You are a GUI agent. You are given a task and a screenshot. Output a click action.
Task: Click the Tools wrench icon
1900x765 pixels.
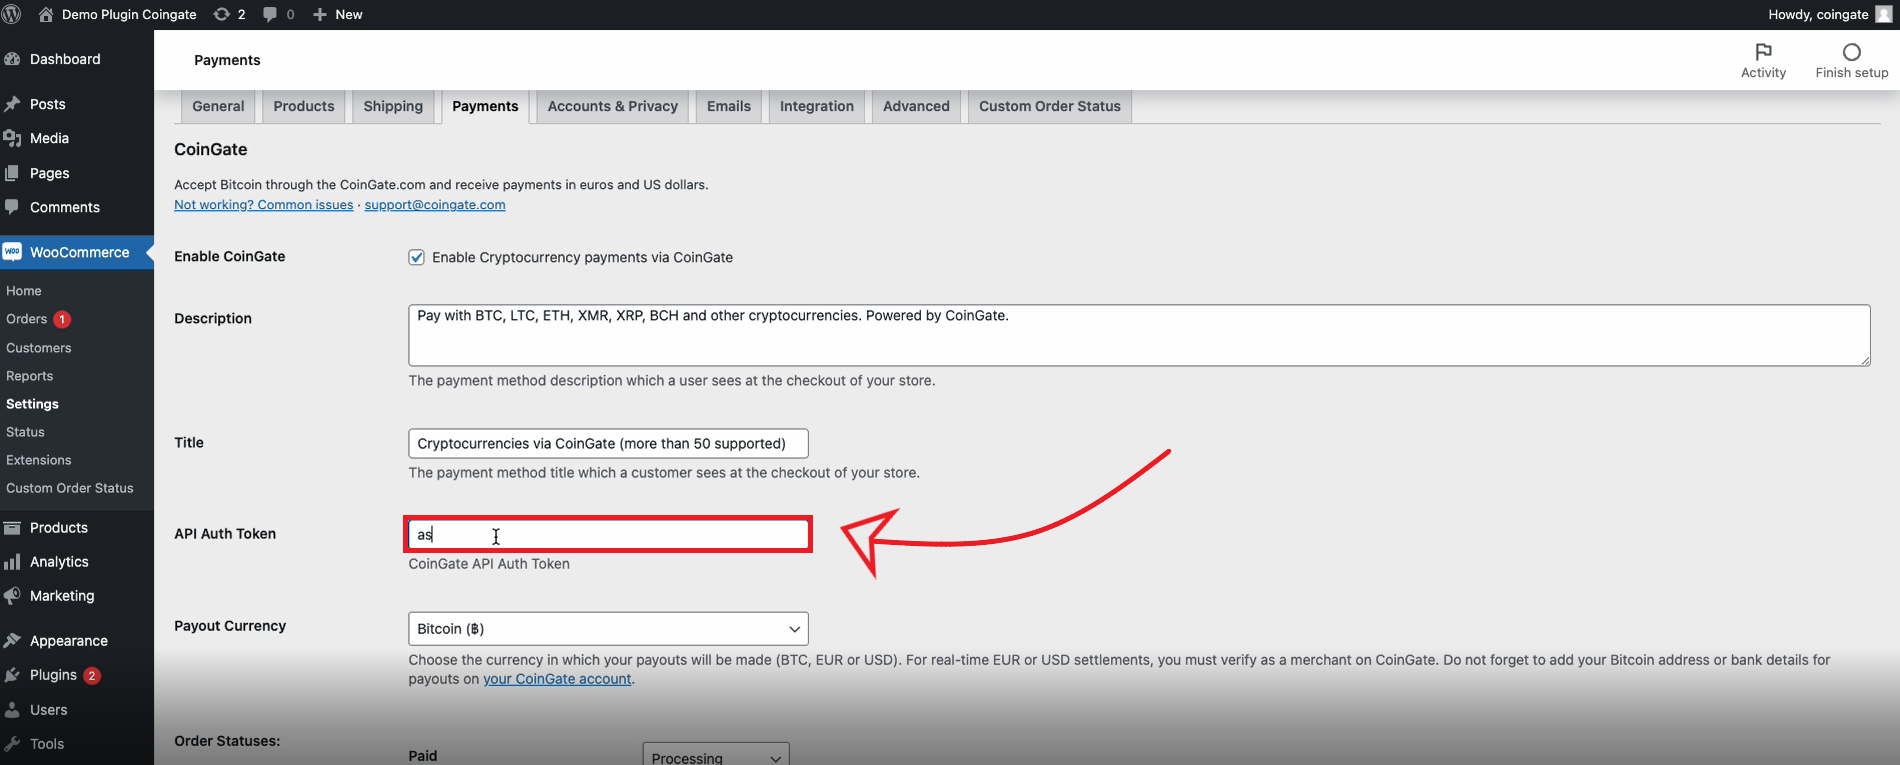(13, 744)
